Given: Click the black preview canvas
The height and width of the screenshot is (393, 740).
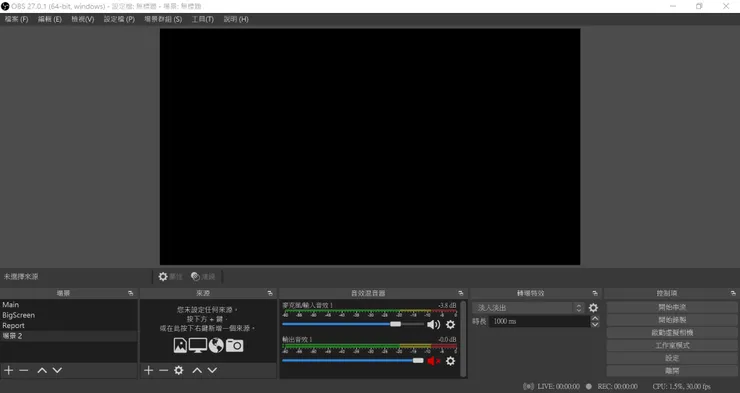Looking at the screenshot, I should (x=370, y=147).
